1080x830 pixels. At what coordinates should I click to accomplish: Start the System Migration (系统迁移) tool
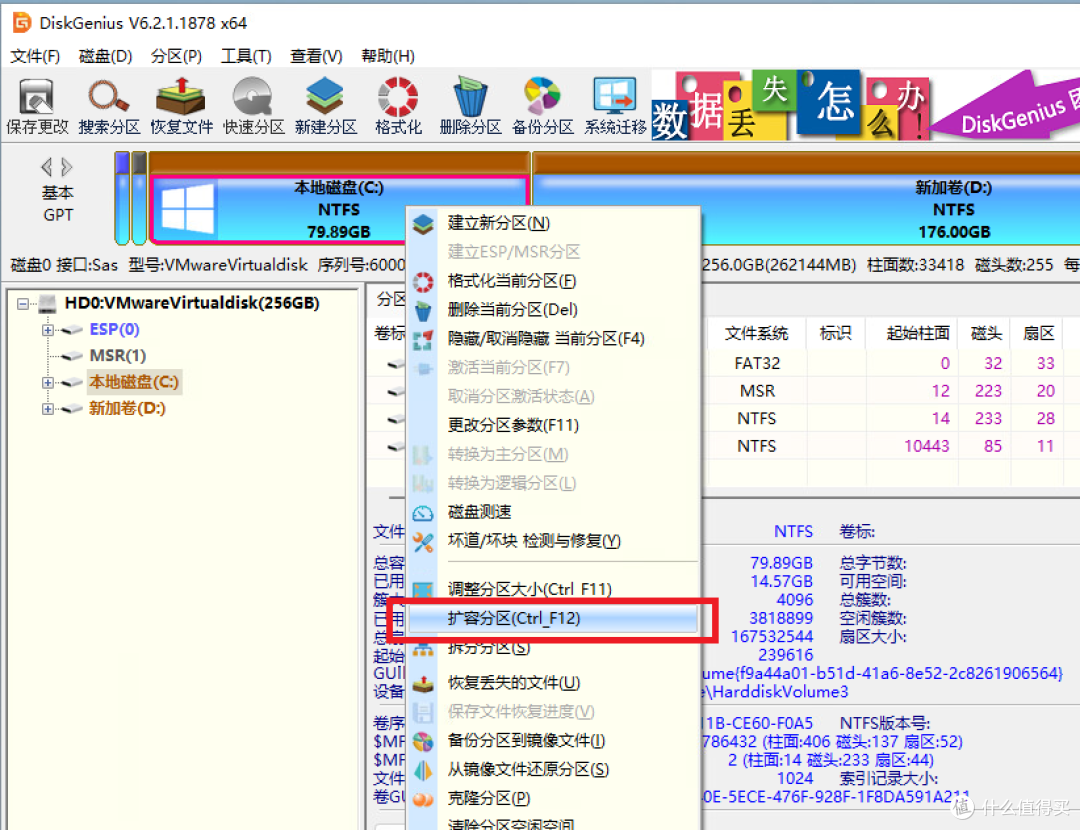pyautogui.click(x=615, y=107)
